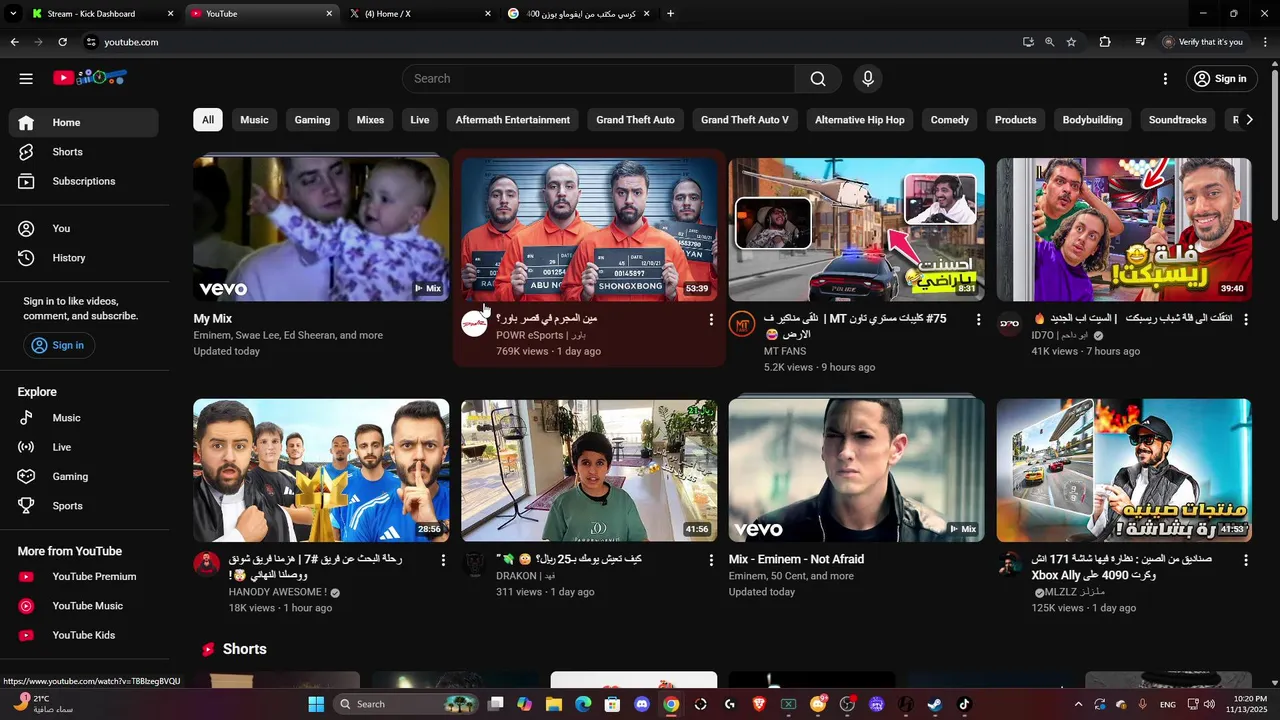This screenshot has height=720, width=1280.
Task: Open History in the sidebar
Action: click(84, 258)
